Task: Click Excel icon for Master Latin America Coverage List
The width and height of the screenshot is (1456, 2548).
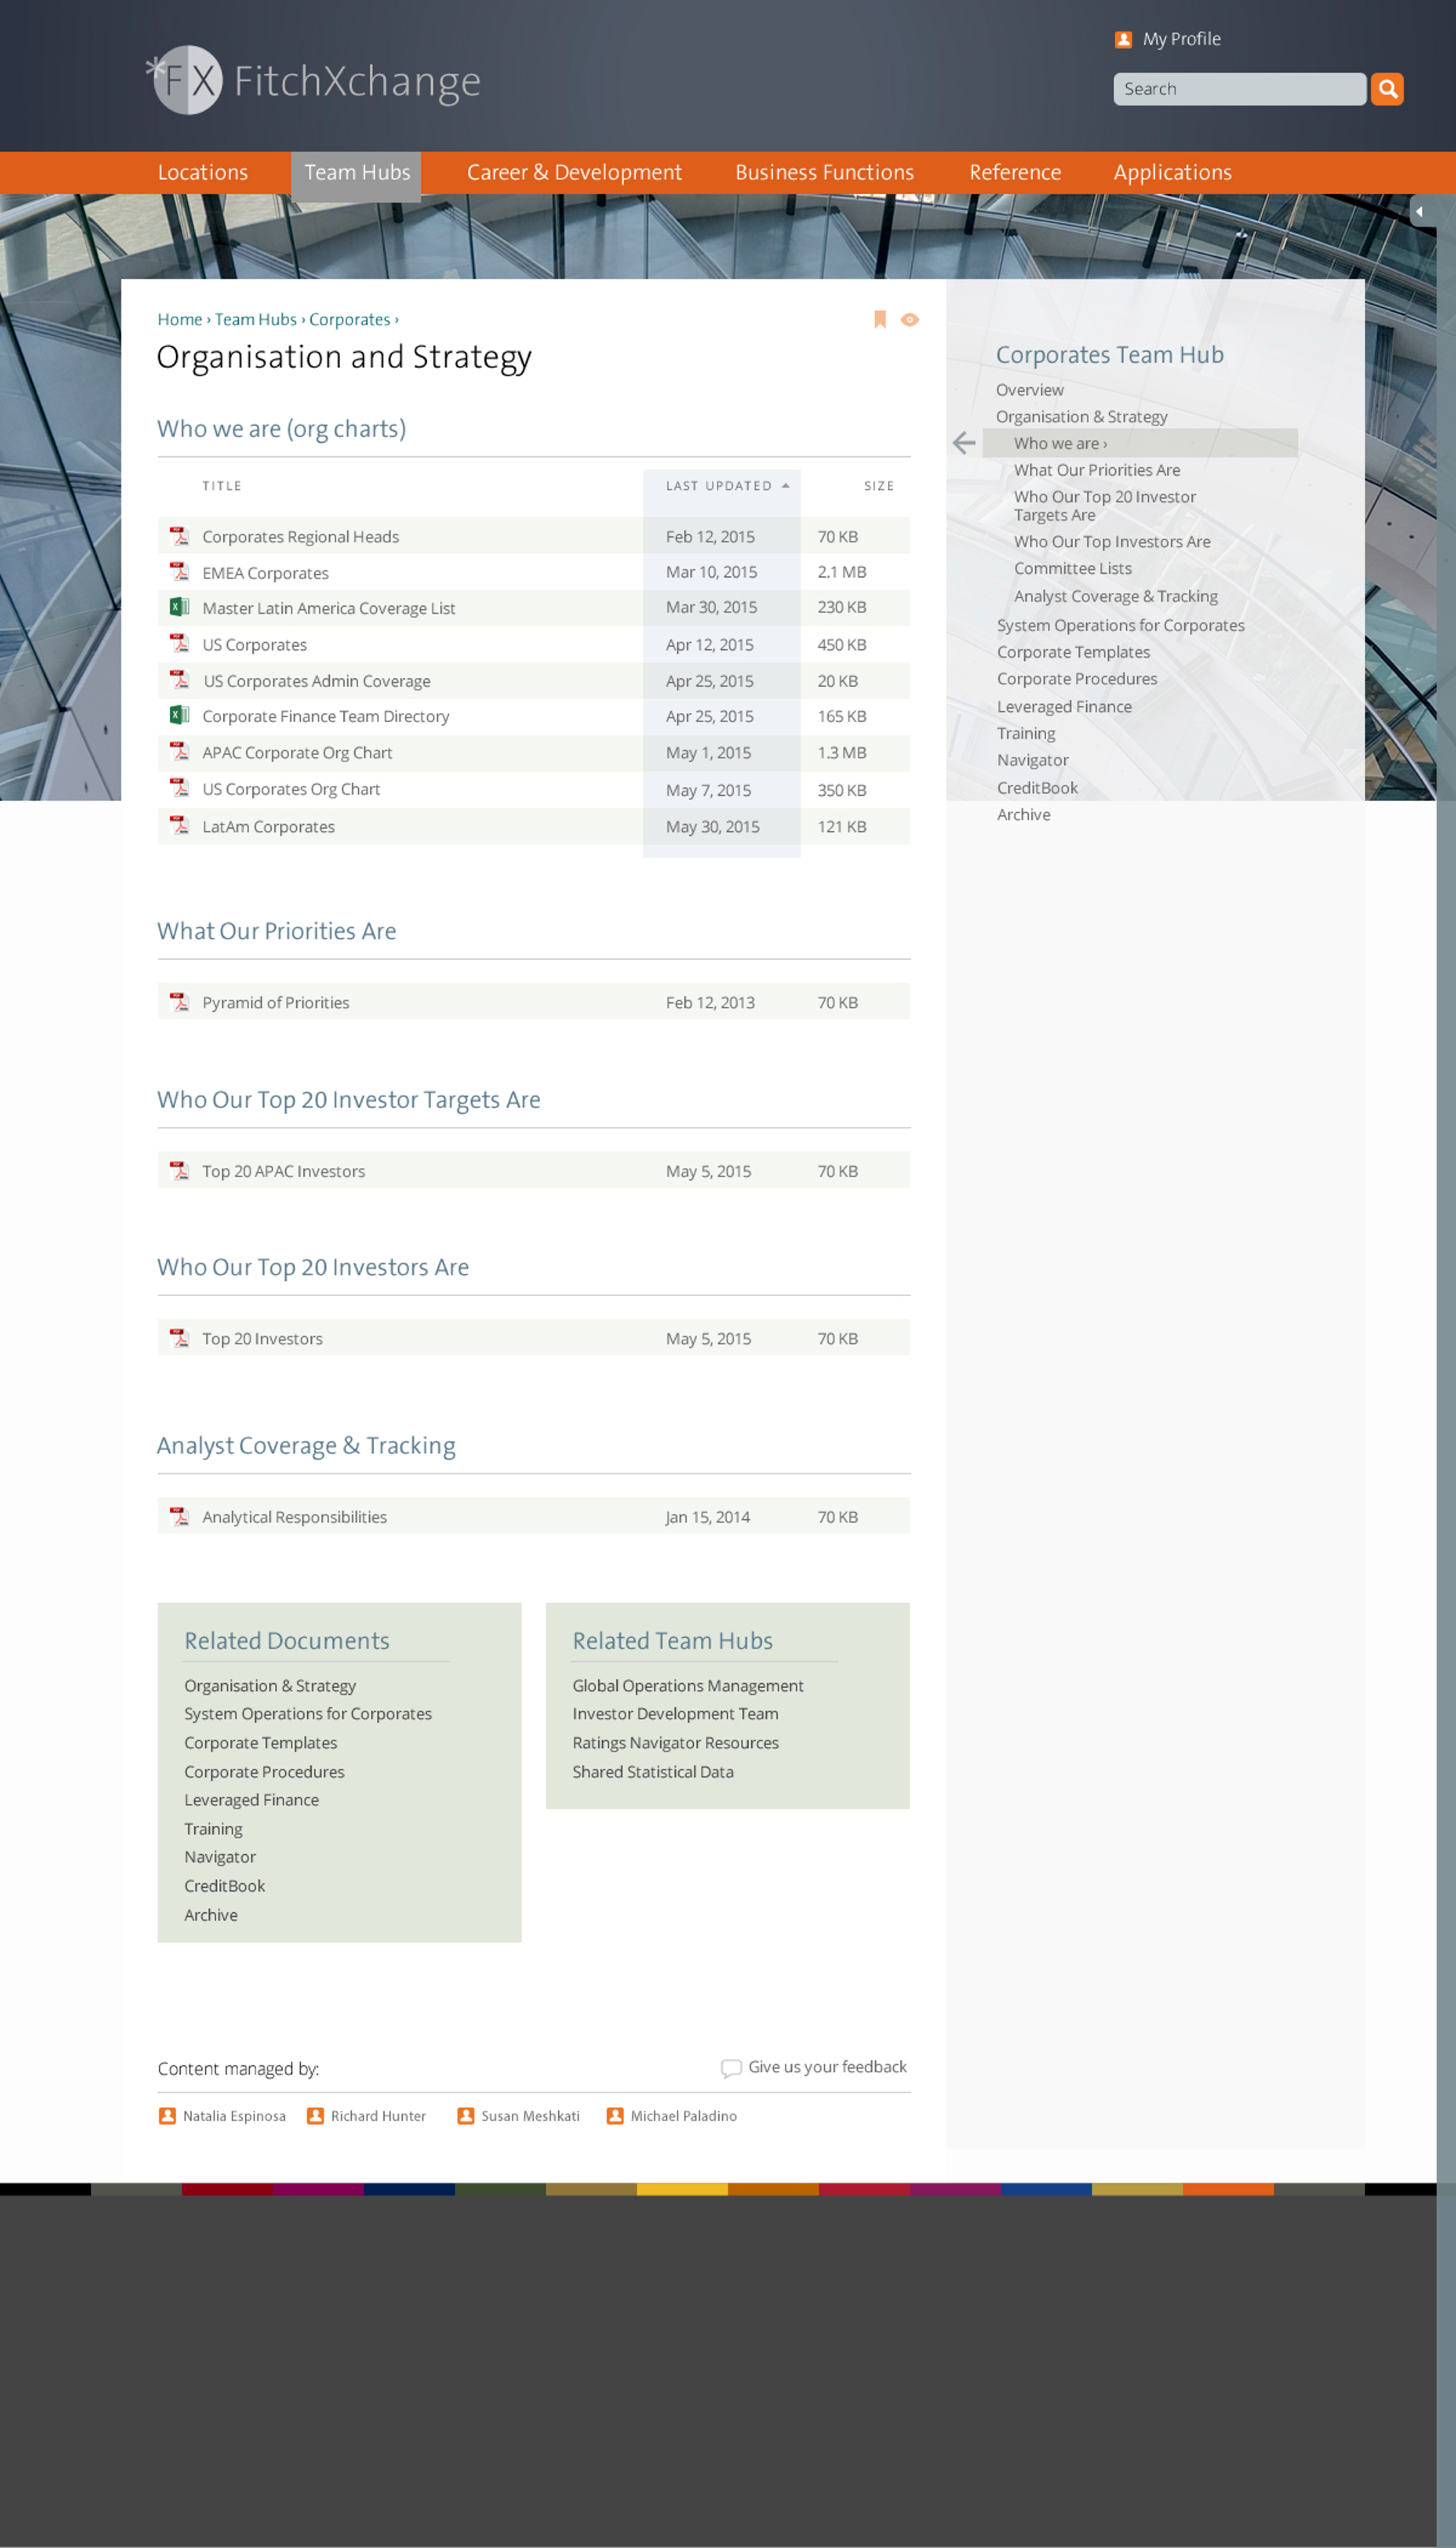Action: pyautogui.click(x=180, y=607)
